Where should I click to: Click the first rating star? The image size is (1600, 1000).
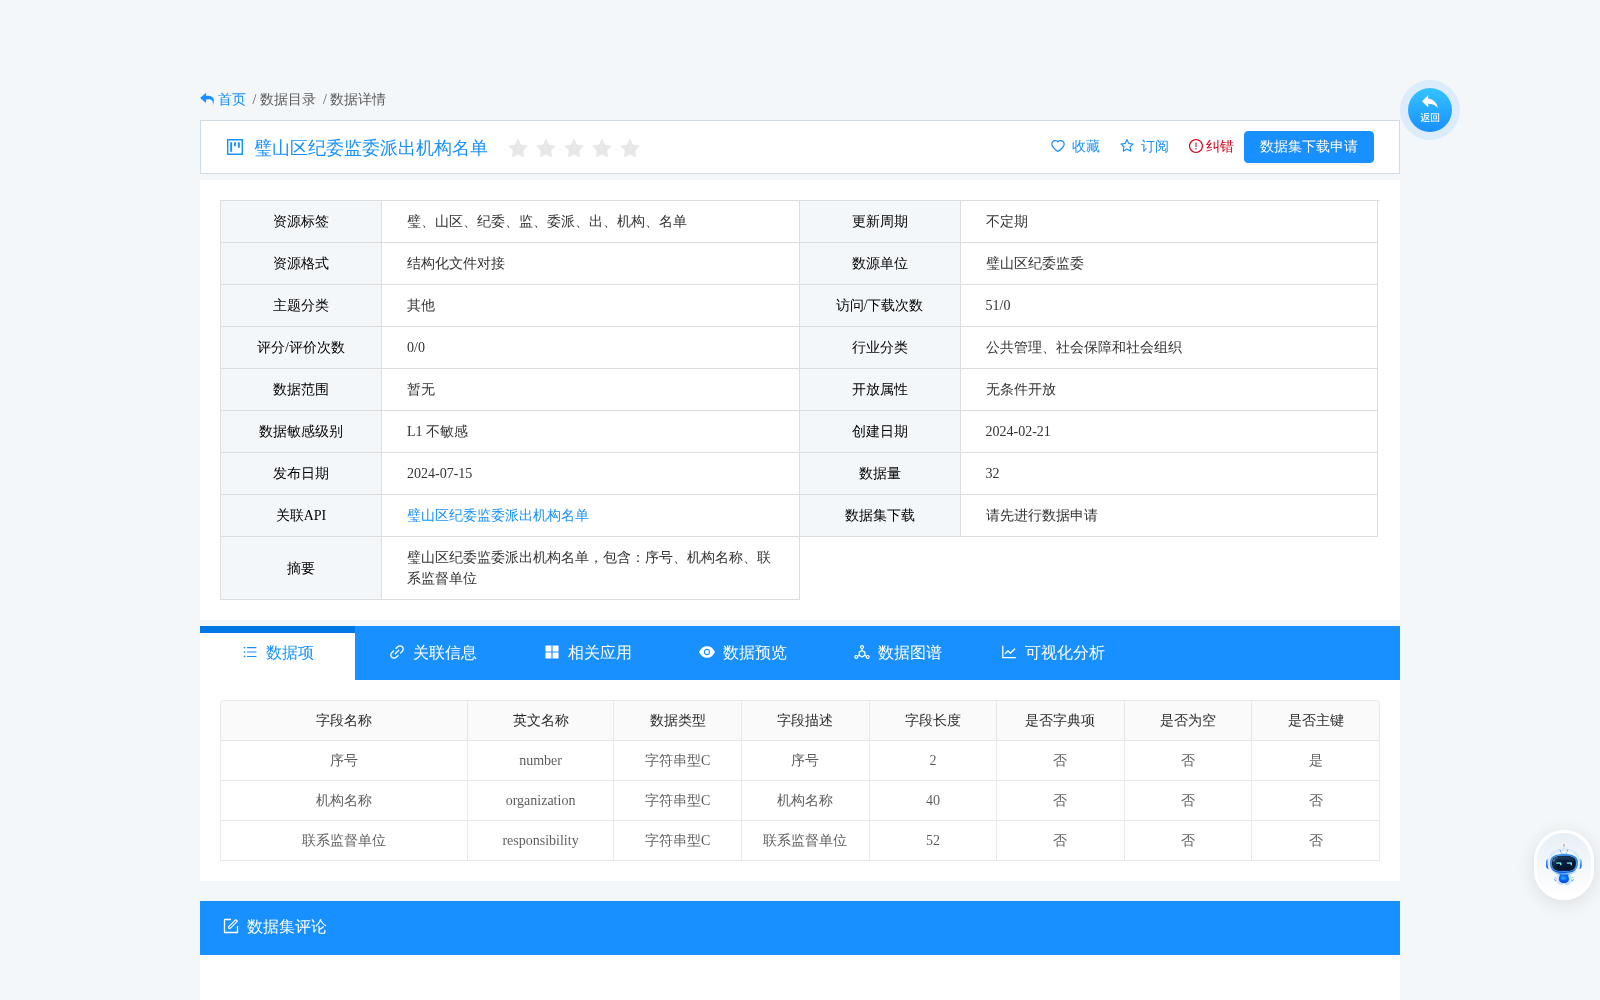518,148
